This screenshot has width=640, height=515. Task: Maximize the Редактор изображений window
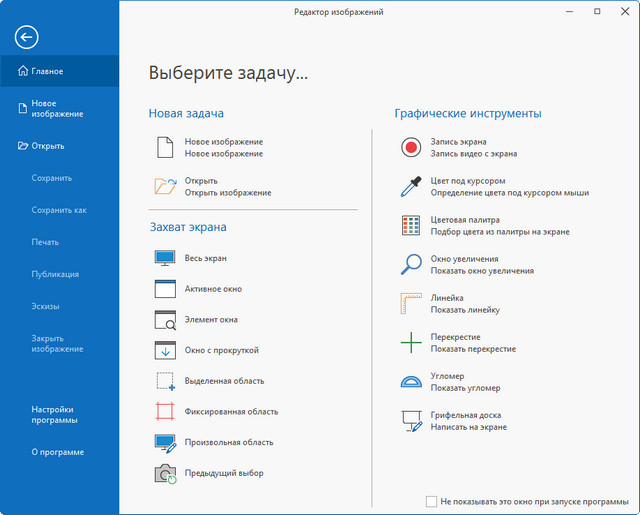pos(597,11)
